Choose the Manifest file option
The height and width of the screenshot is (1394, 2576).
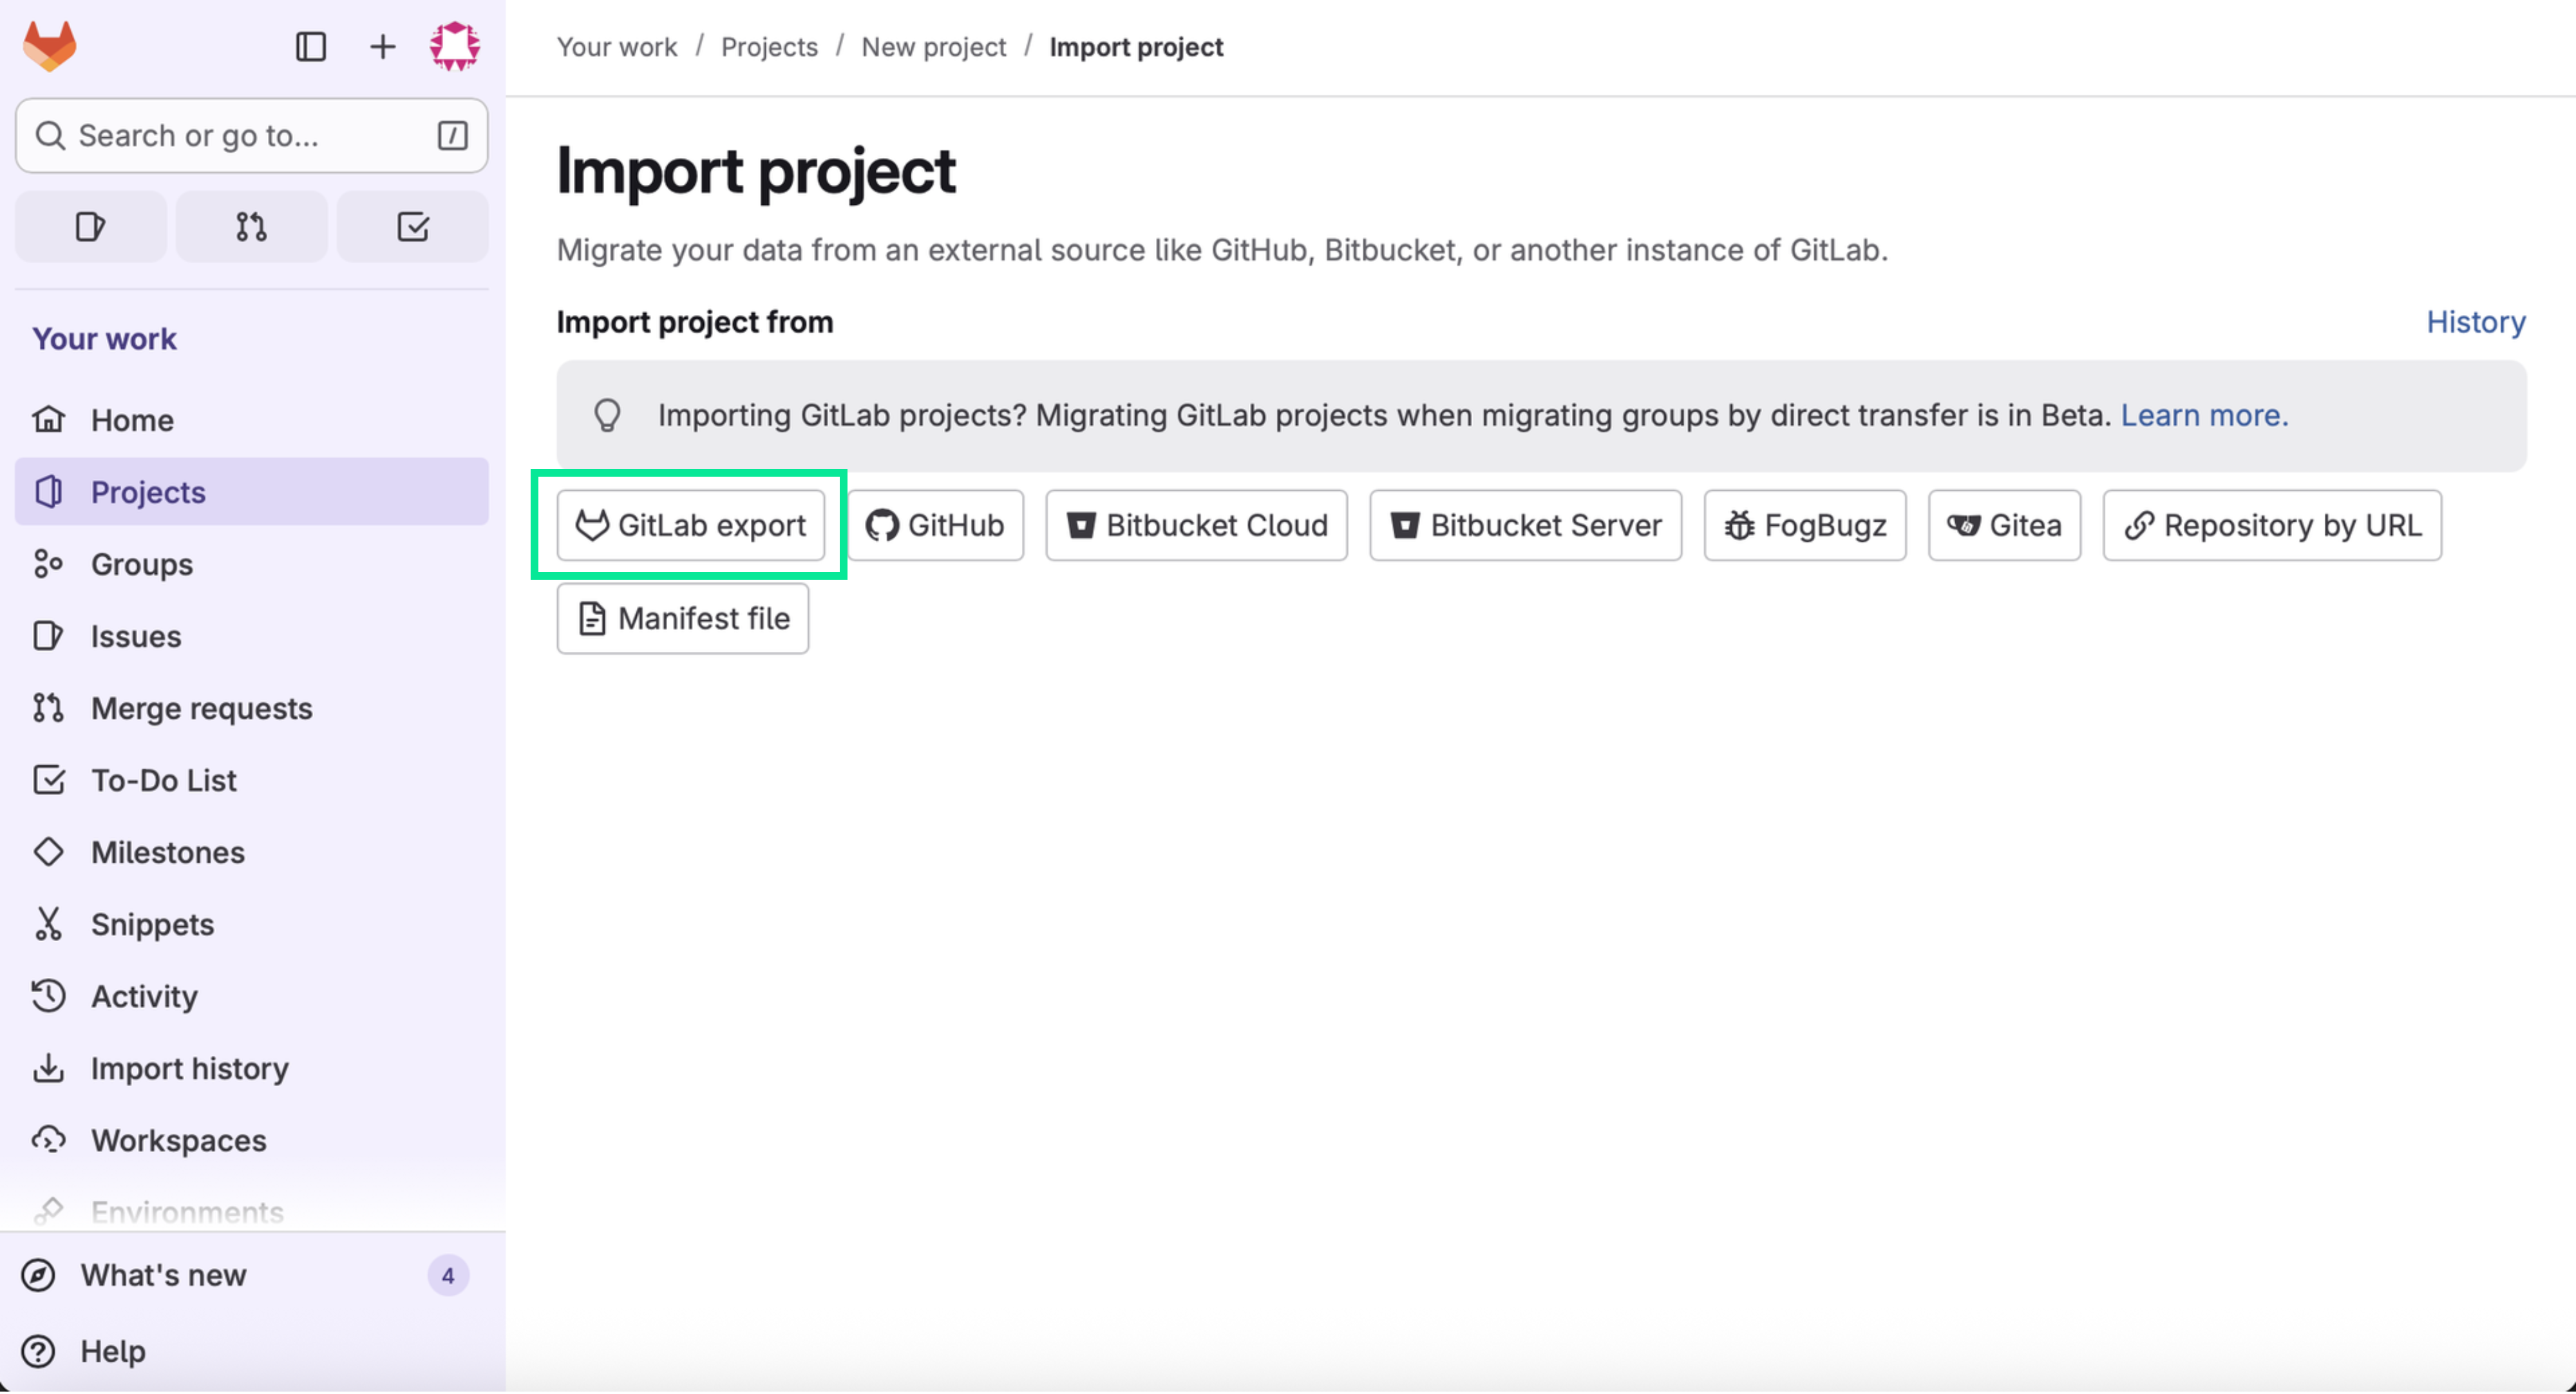[x=683, y=619]
